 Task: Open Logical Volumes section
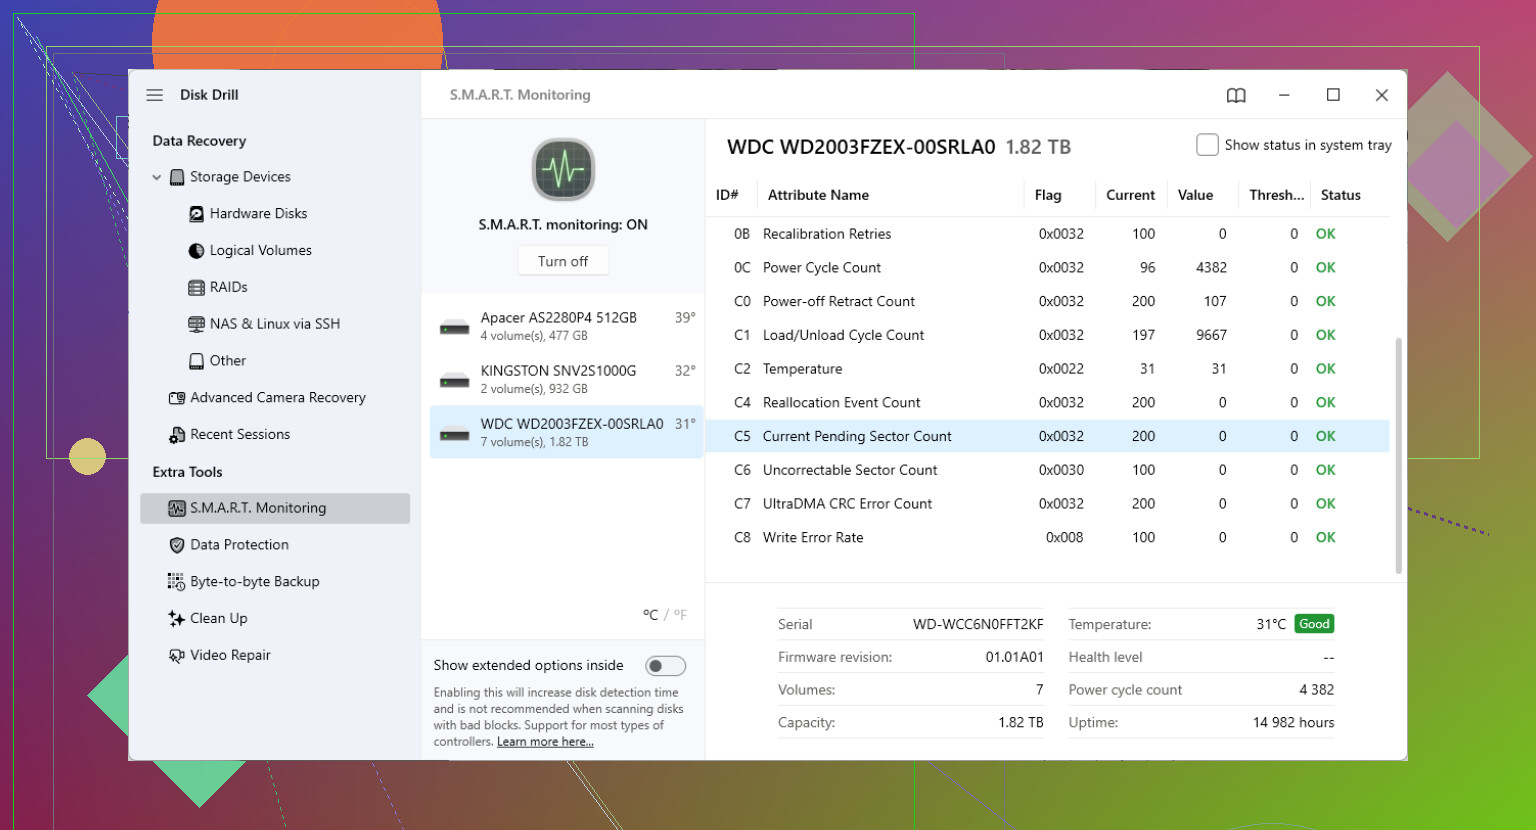tap(260, 251)
